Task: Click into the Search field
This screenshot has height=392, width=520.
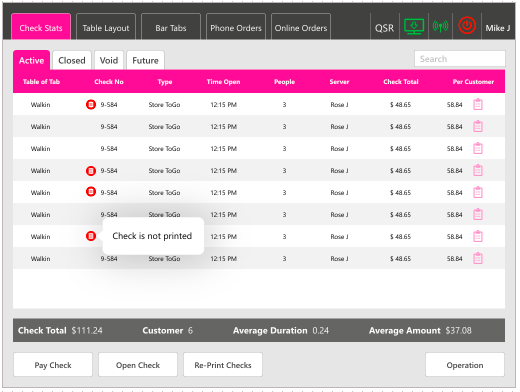Action: (x=460, y=59)
